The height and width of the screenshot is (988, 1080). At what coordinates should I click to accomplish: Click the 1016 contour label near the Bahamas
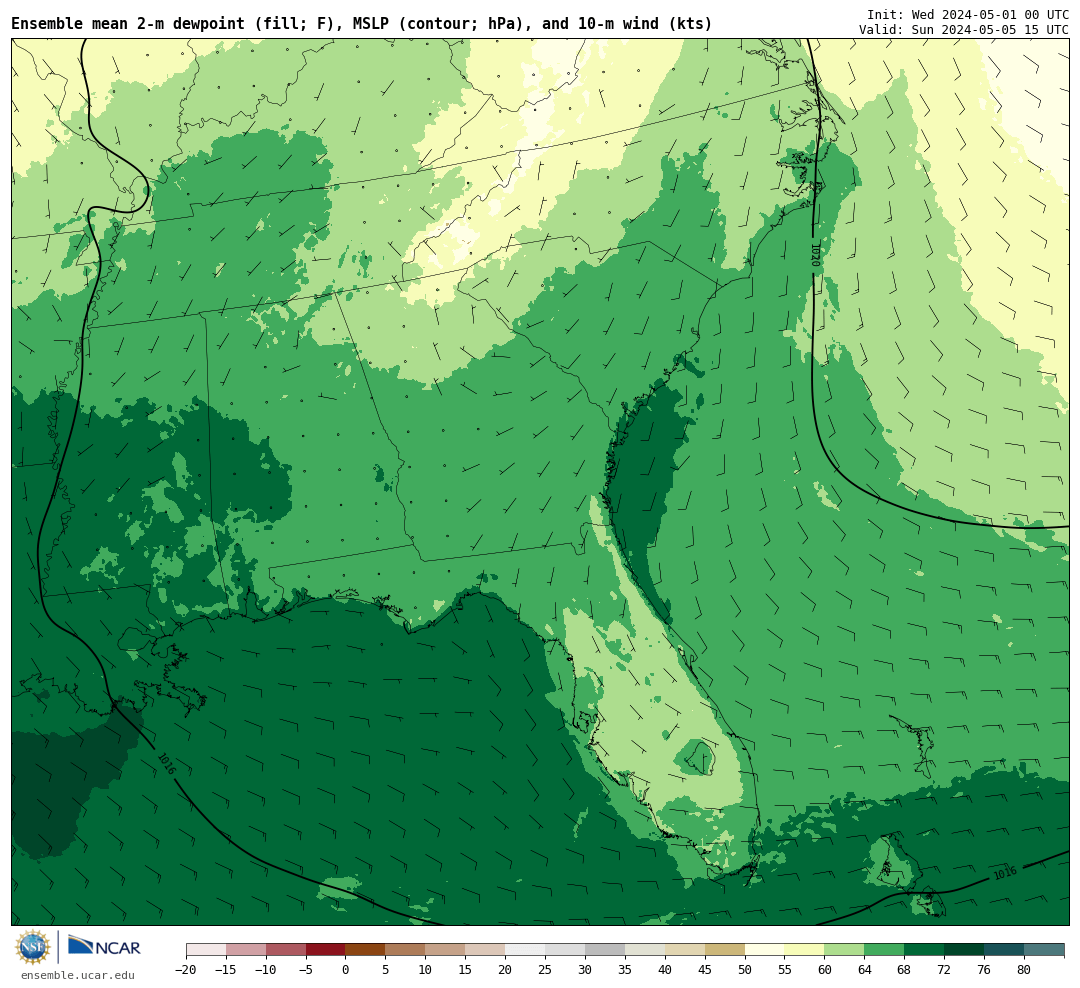(1005, 873)
